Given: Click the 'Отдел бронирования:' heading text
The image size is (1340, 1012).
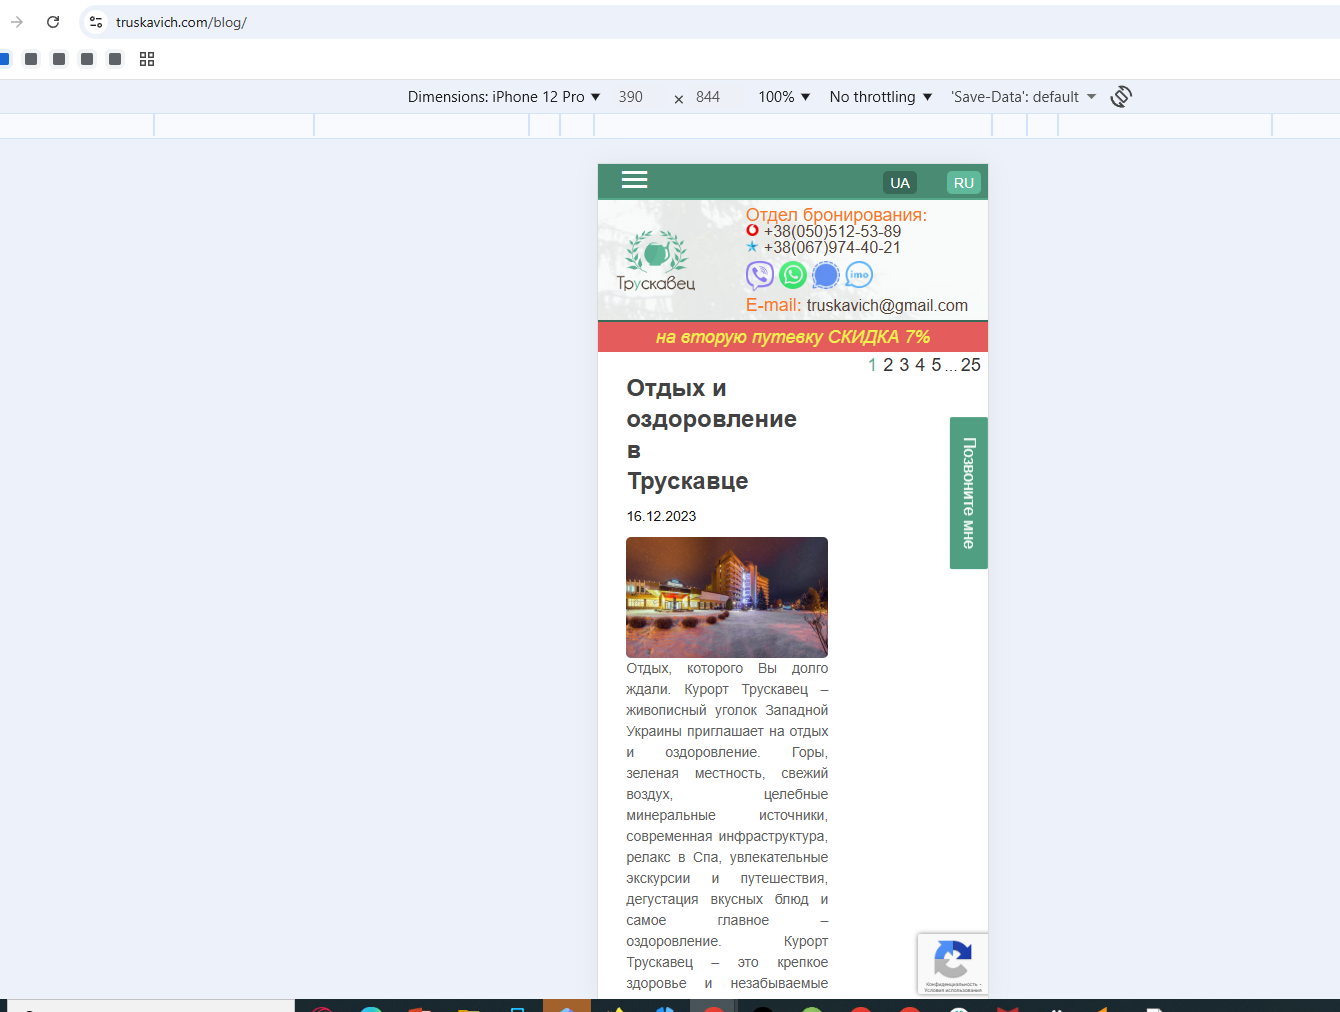Looking at the screenshot, I should (836, 214).
